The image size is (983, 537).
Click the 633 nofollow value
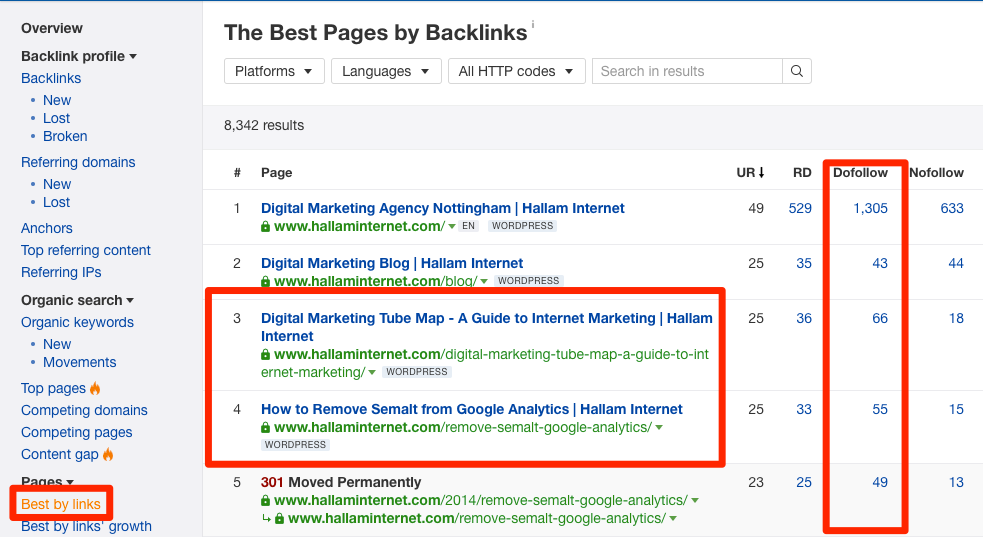click(x=952, y=208)
